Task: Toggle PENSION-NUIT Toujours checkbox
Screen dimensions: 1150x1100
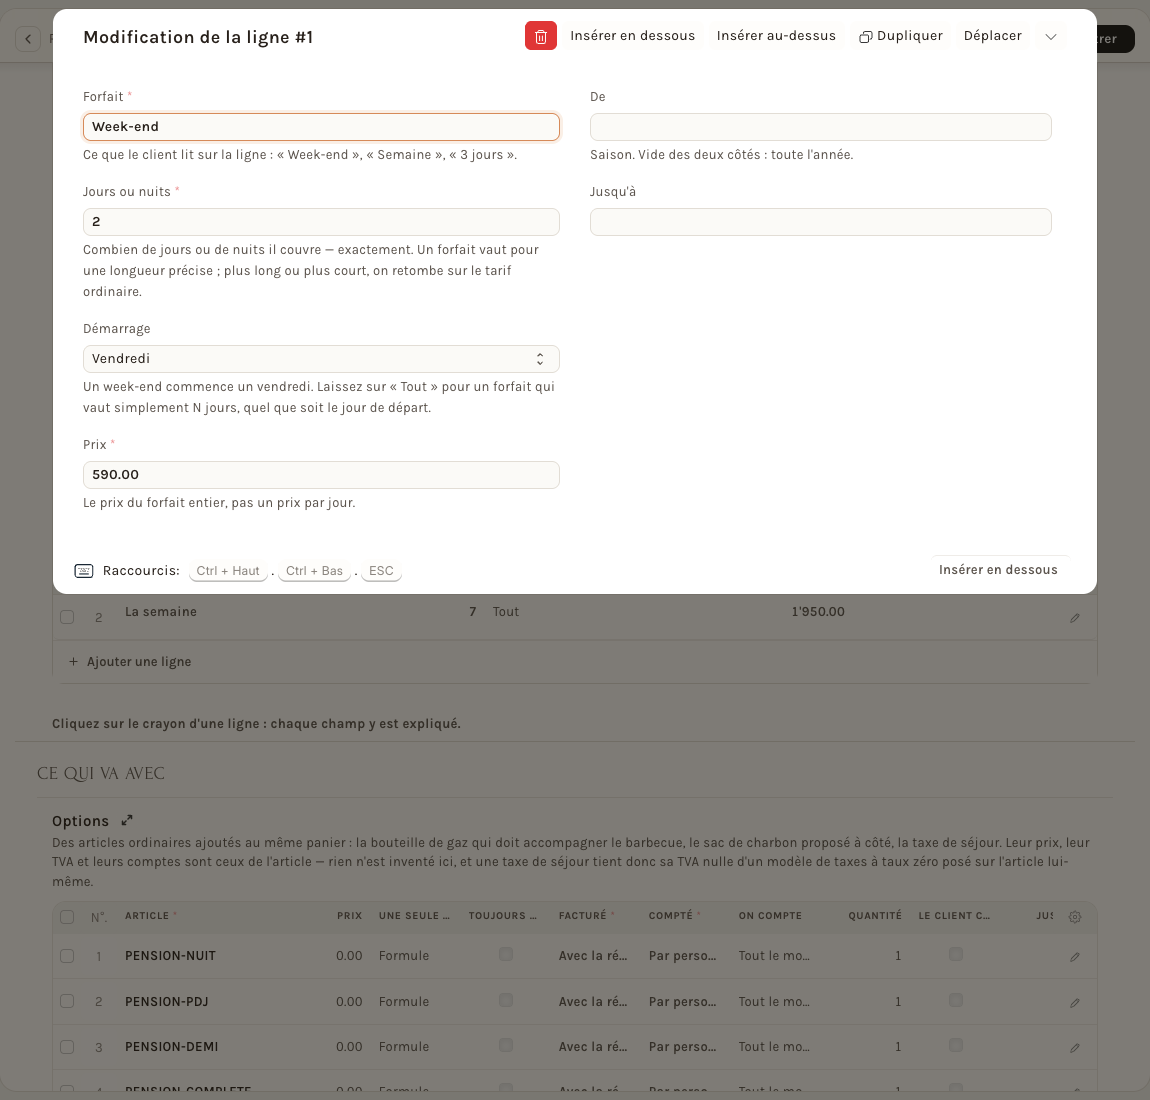Action: [505, 954]
